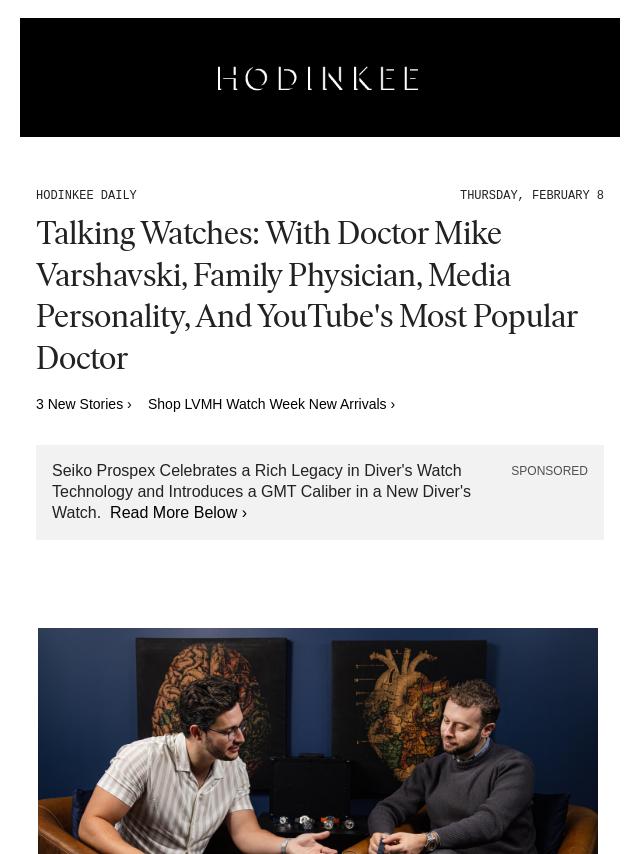The image size is (640, 854).
Task: Click the chevron after New Arrivals
Action: (x=393, y=405)
